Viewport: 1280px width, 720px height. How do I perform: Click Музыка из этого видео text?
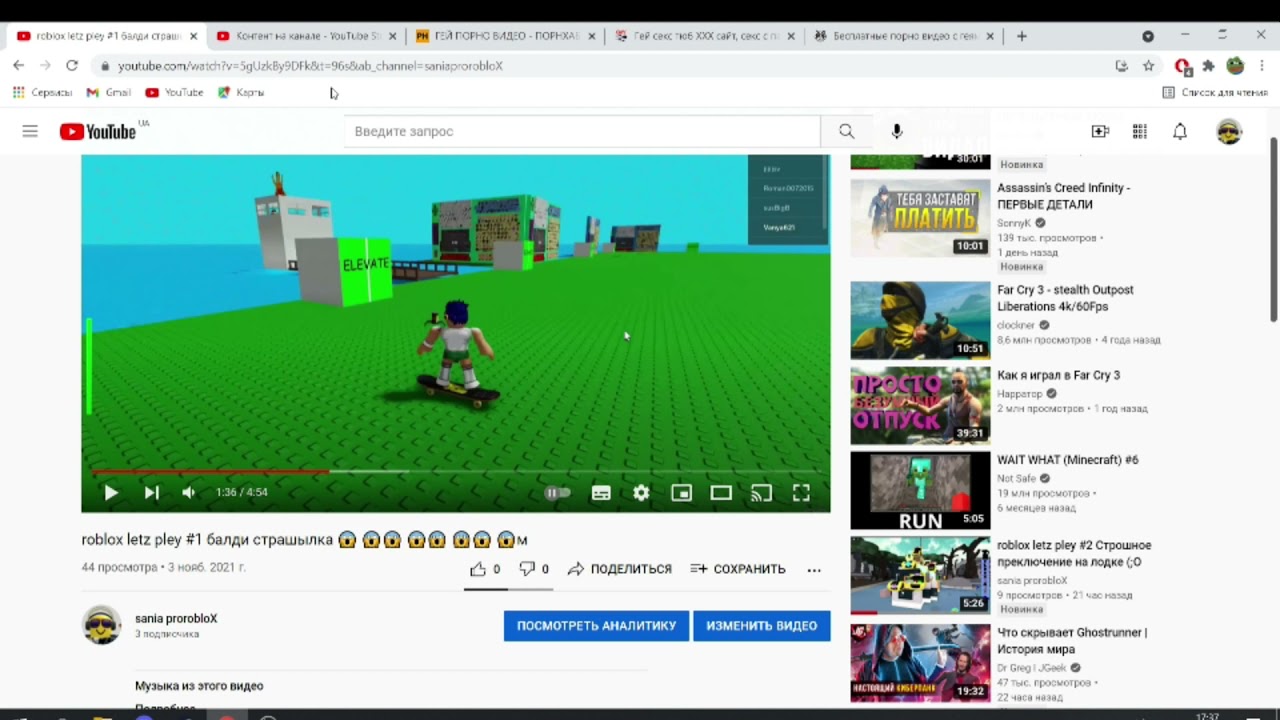pos(199,686)
